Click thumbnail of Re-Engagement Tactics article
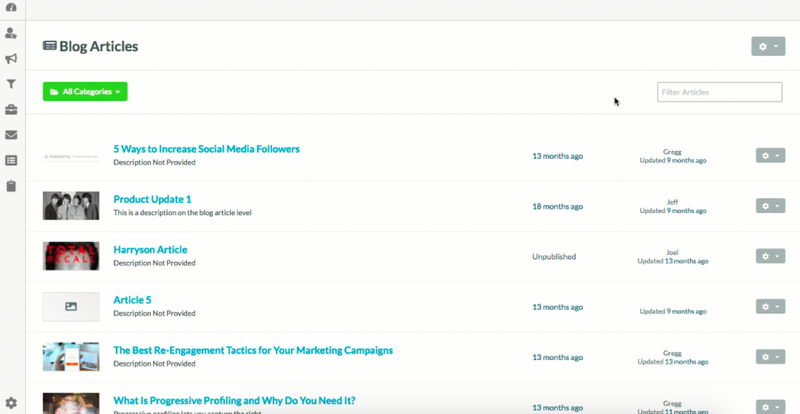The image size is (800, 414). pos(71,357)
